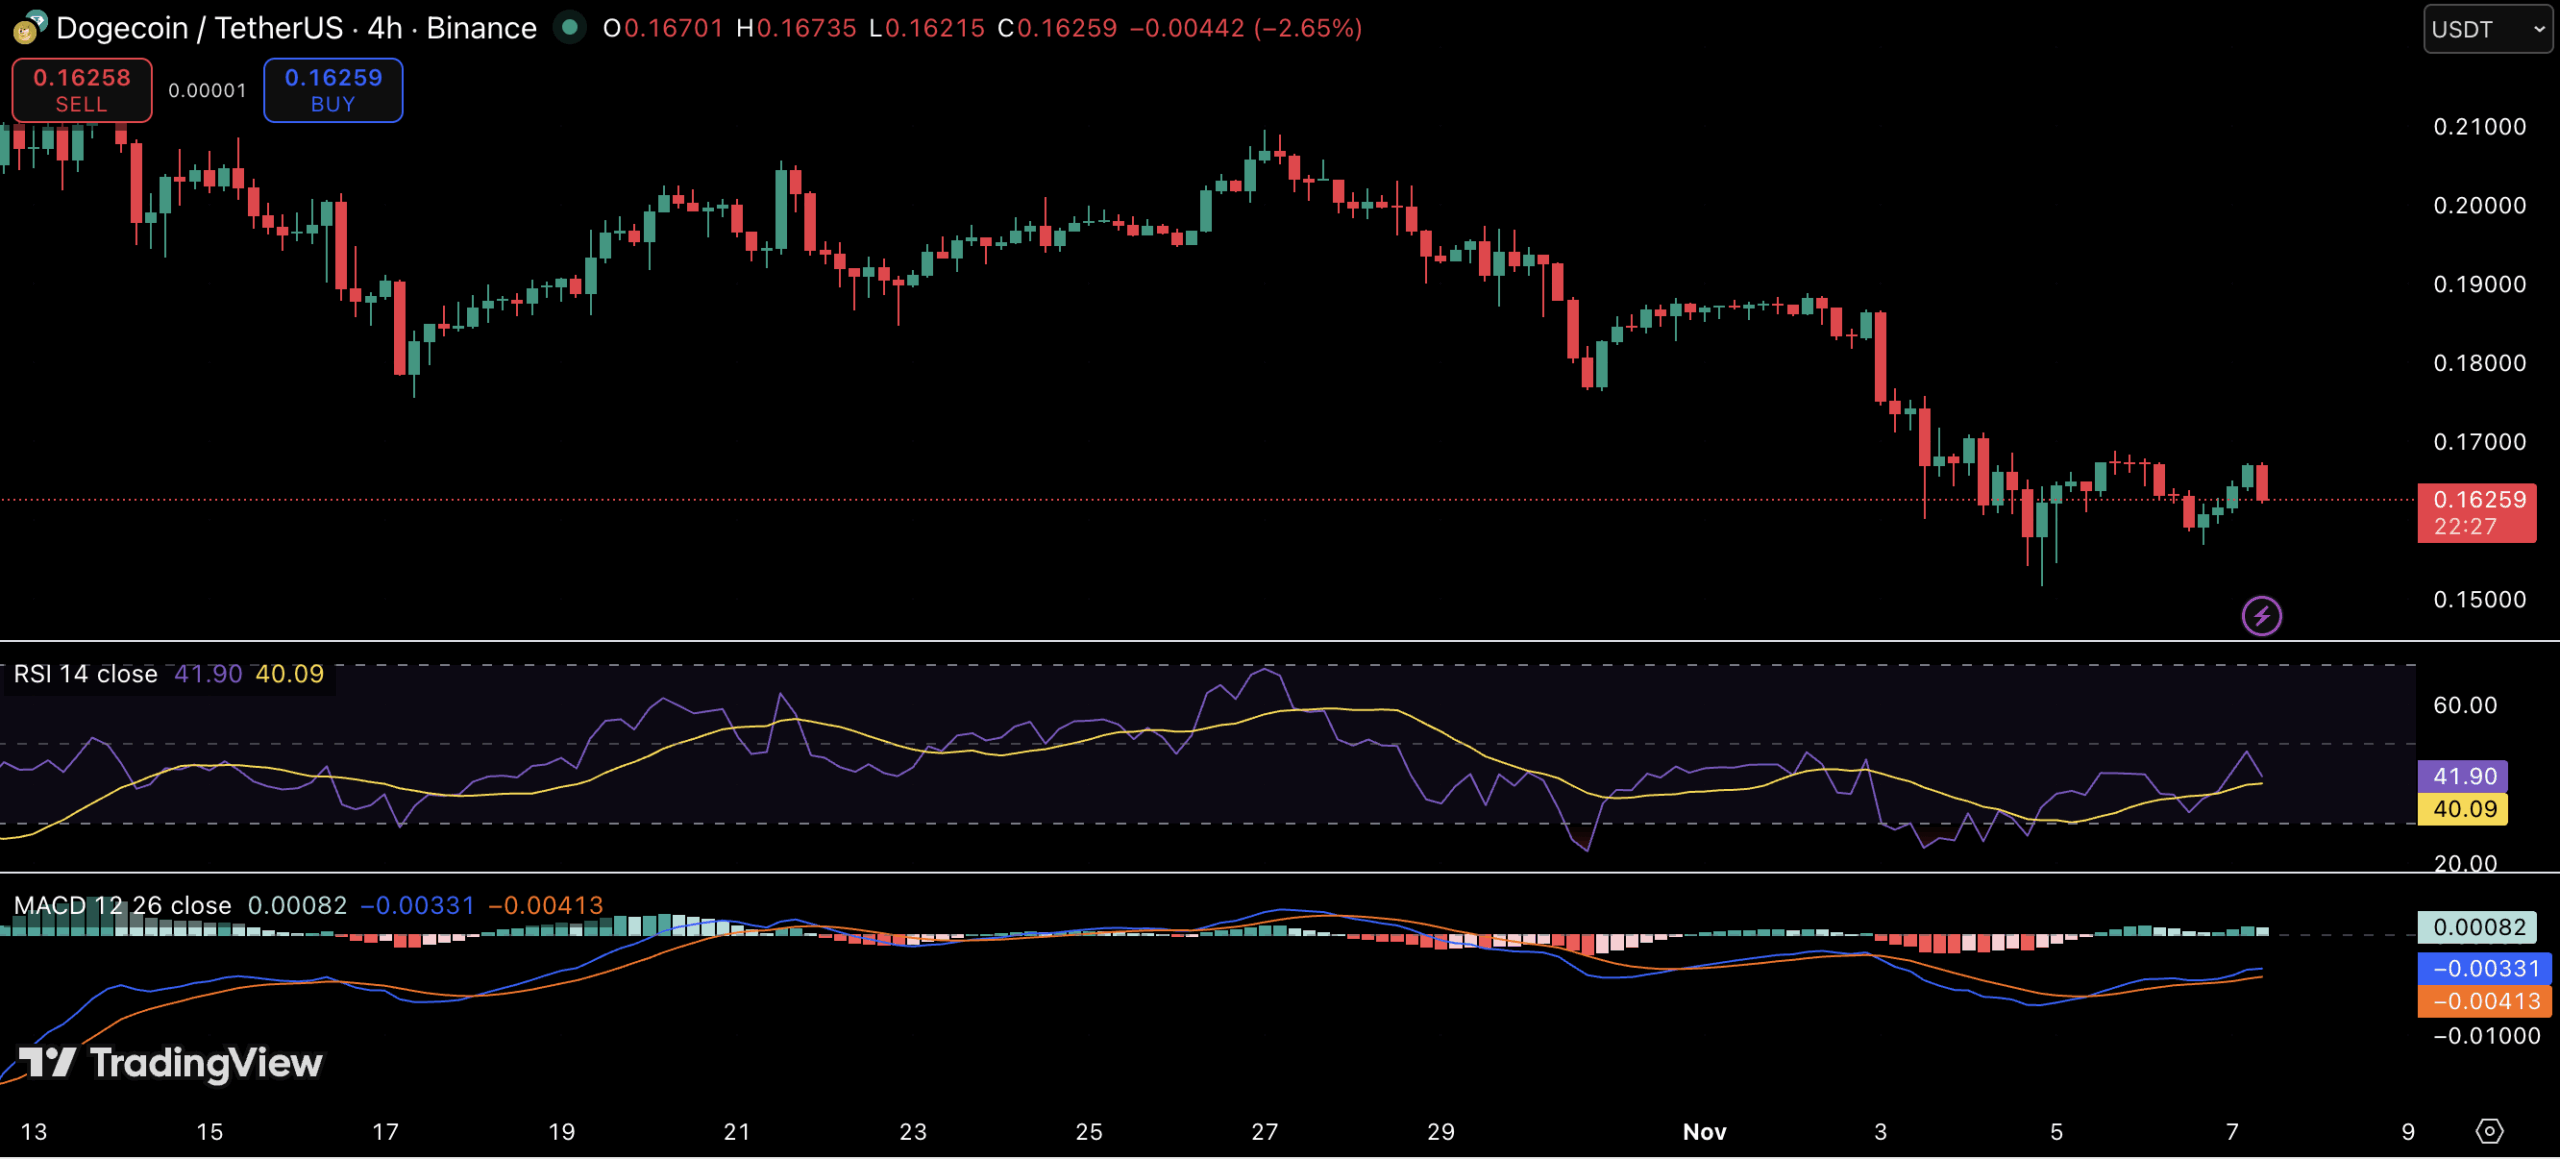Viewport: 2560px width, 1159px height.
Task: Select the RSI 14 close indicator label
Action: 86,674
